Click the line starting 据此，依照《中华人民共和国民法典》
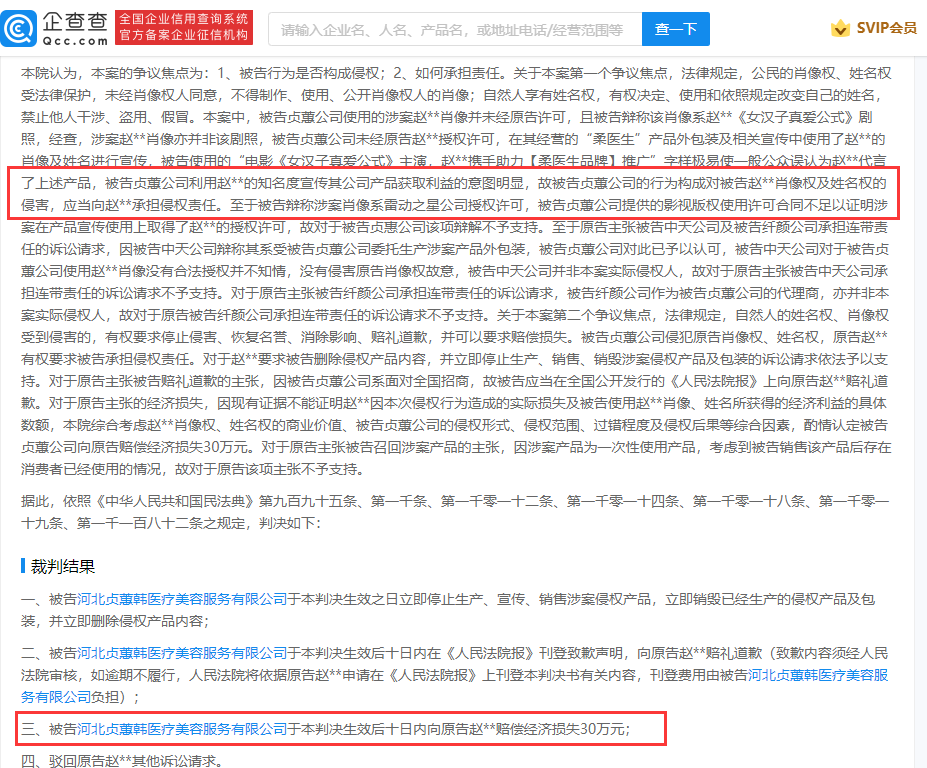Screen dimensions: 927x768 455,501
